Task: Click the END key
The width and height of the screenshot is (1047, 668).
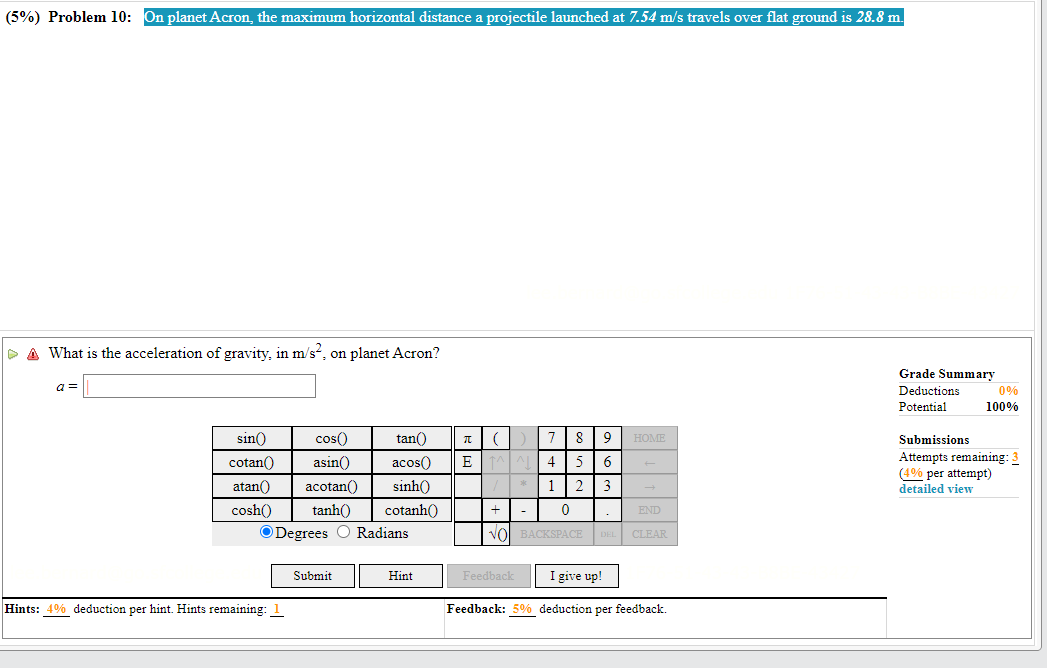Action: click(x=650, y=510)
